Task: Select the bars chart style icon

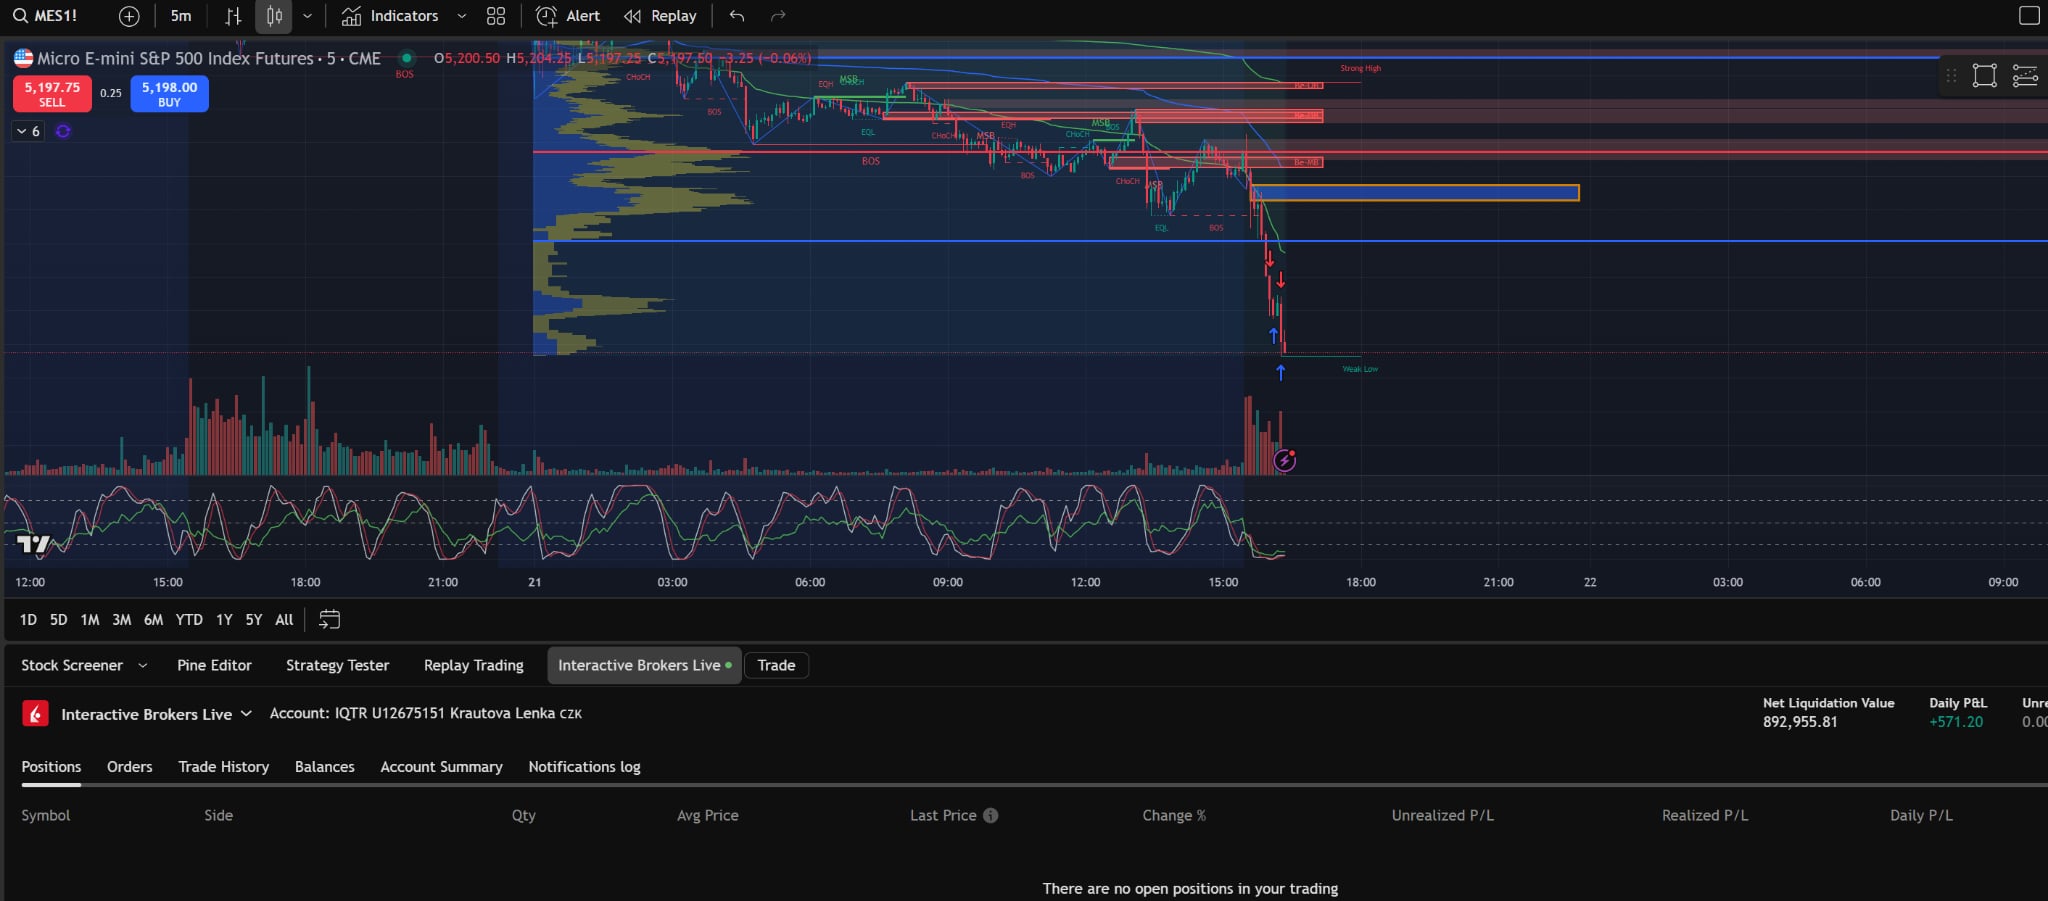Action: [233, 16]
